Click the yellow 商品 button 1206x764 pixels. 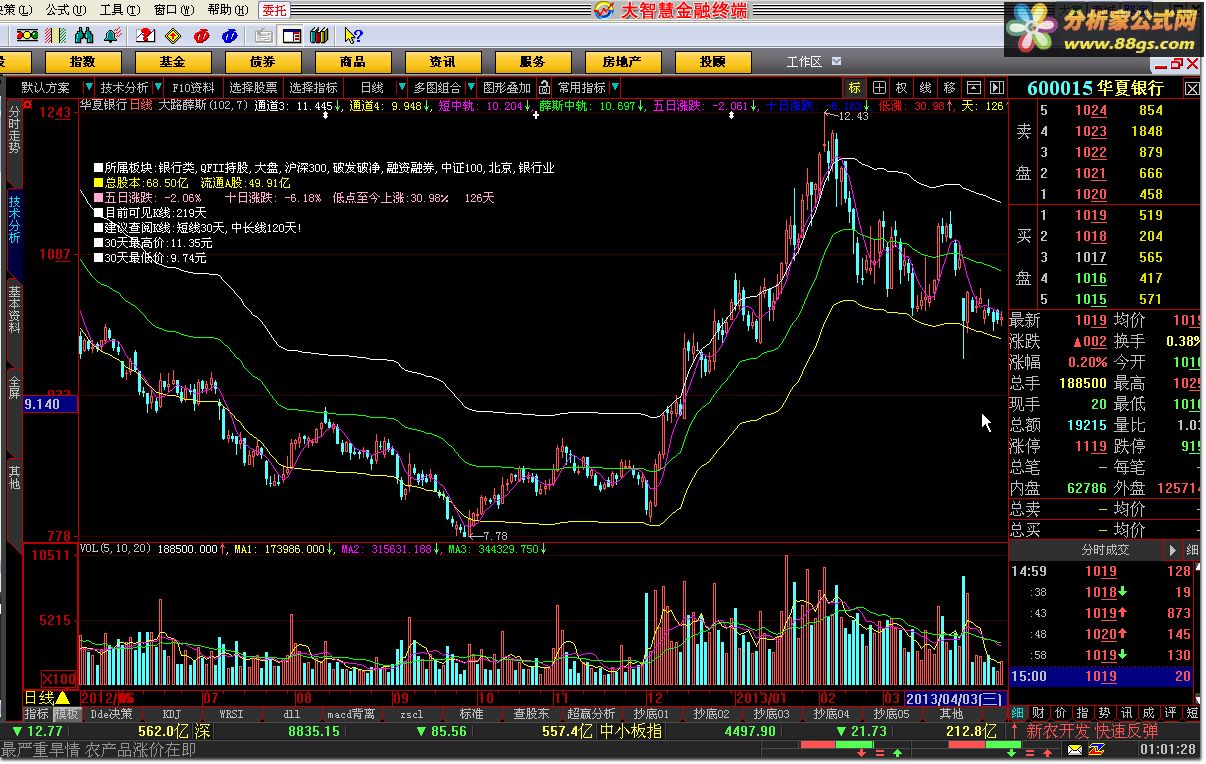[353, 62]
